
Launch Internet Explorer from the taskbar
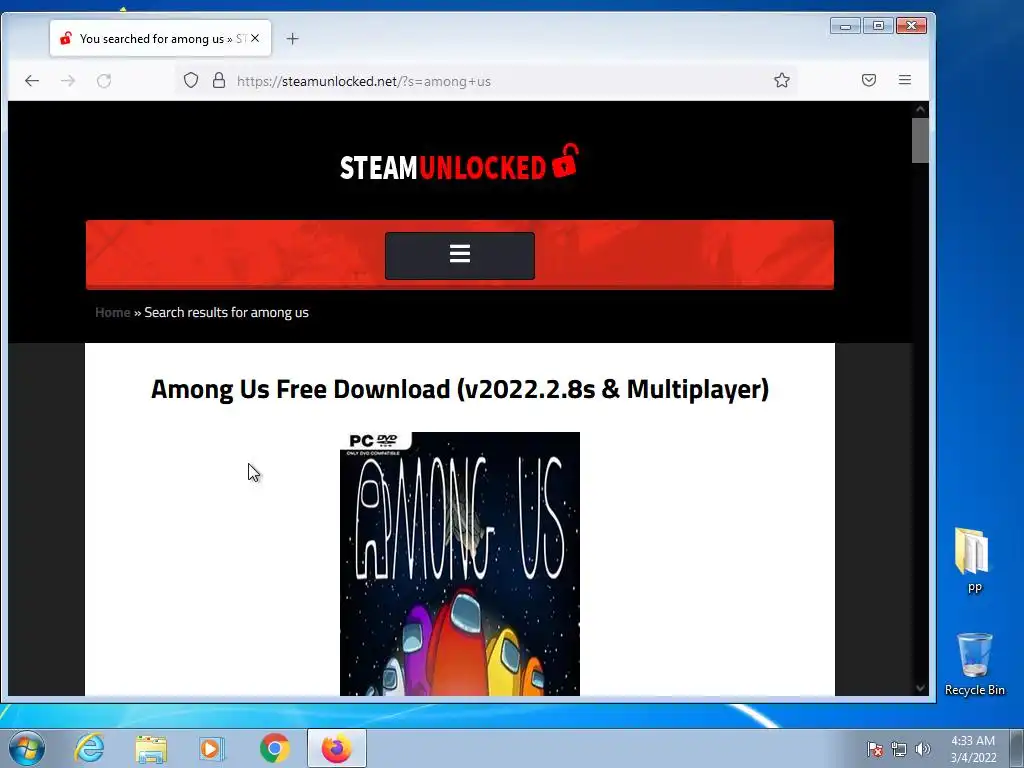point(89,748)
